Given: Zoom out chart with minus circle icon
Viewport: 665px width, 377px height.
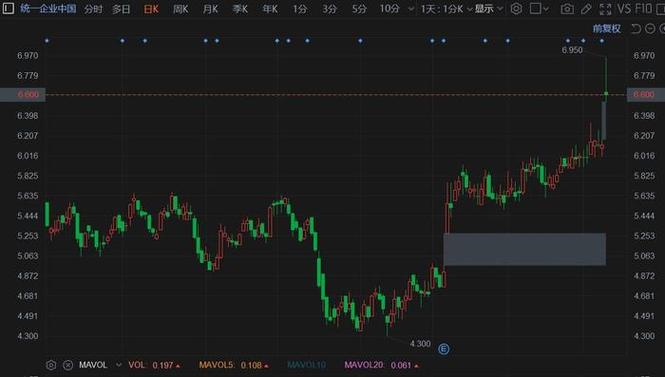Looking at the screenshot, I should (650, 28).
